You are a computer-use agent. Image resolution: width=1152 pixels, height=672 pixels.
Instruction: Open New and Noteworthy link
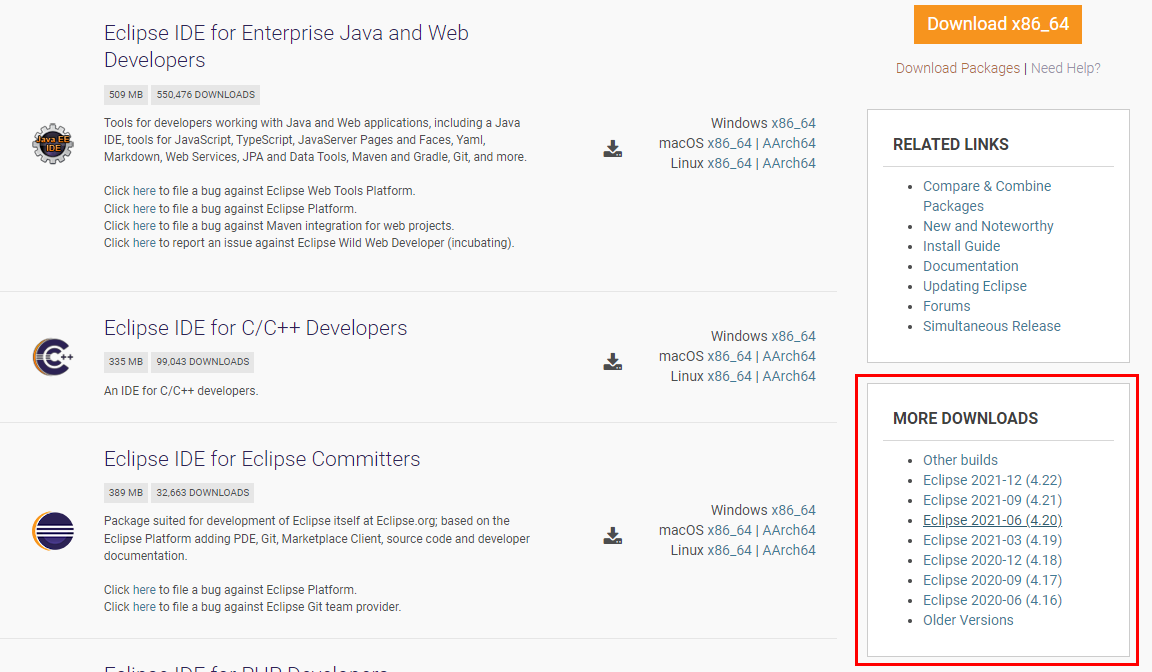988,226
